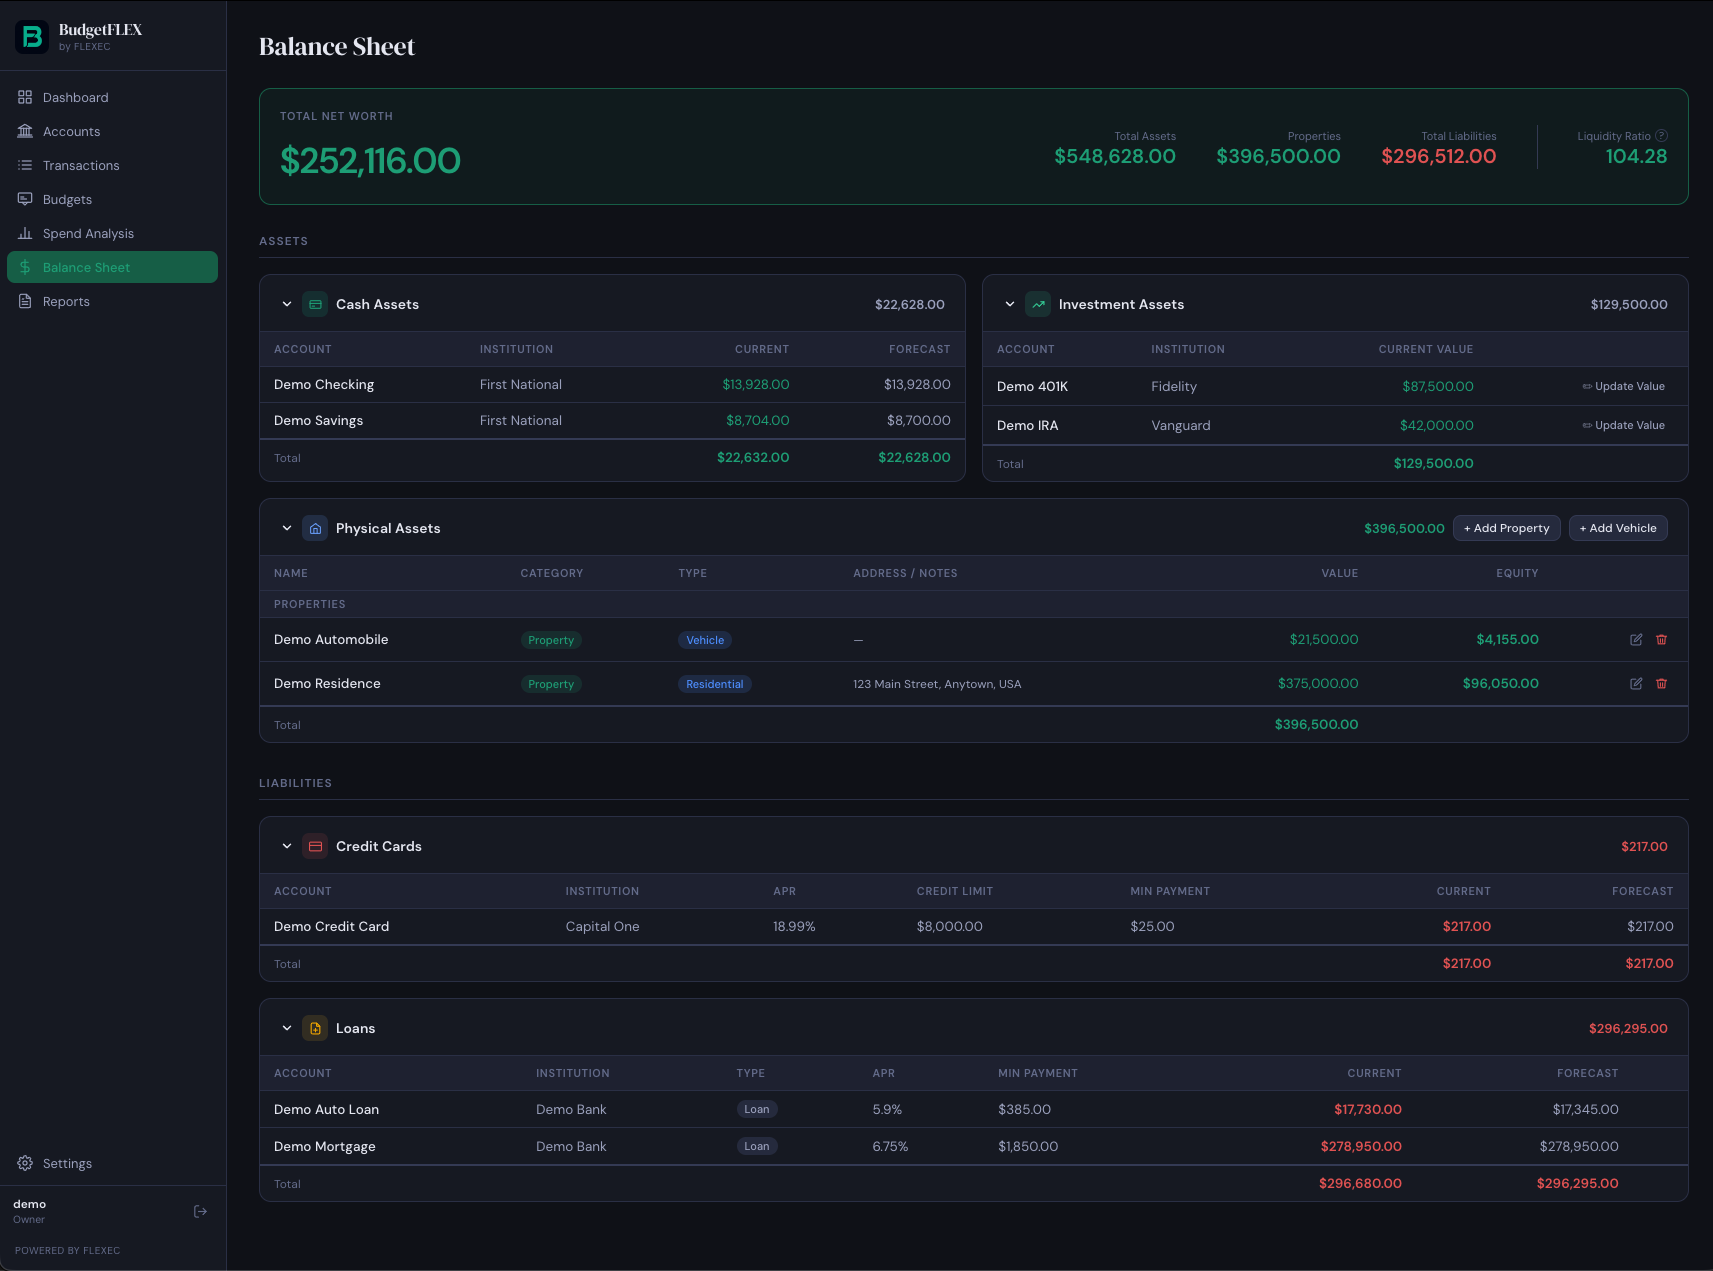The width and height of the screenshot is (1713, 1271).
Task: Click the BudgetFLEX logo icon
Action: (32, 37)
